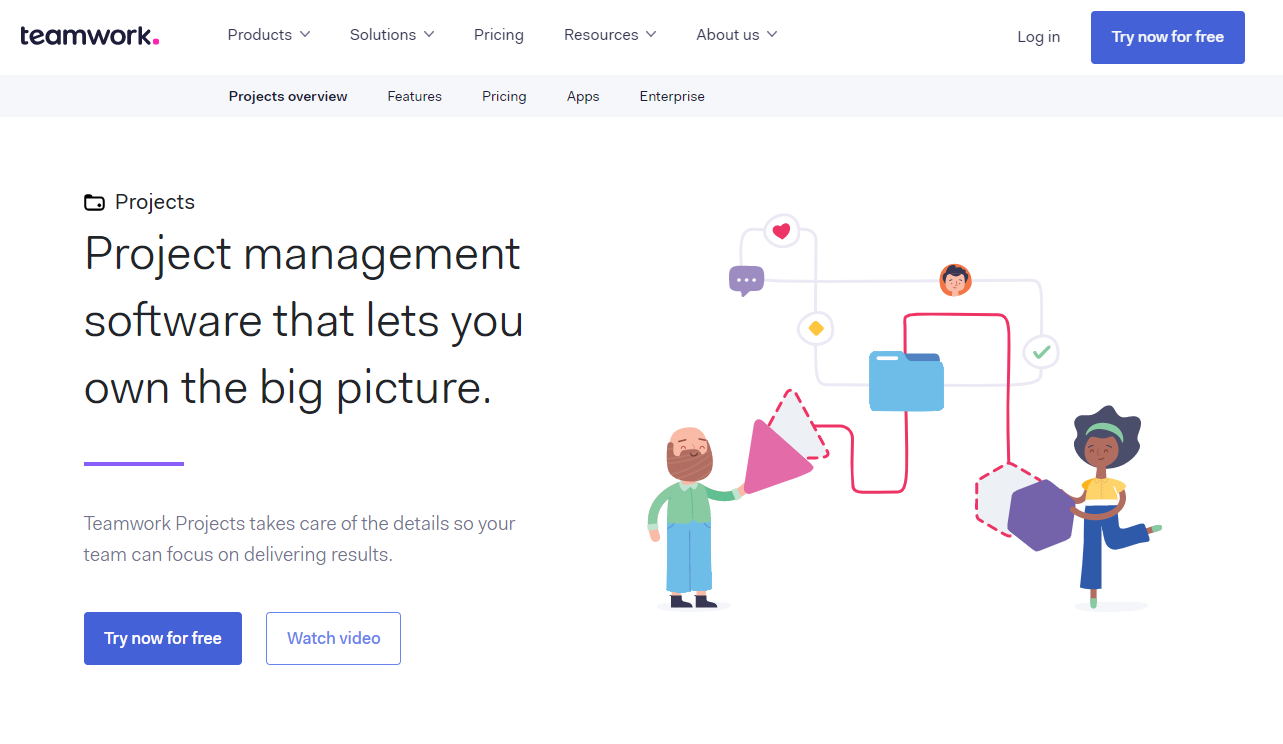Click the teamwork logo
Viewport: 1283px width, 744px height.
pos(89,36)
